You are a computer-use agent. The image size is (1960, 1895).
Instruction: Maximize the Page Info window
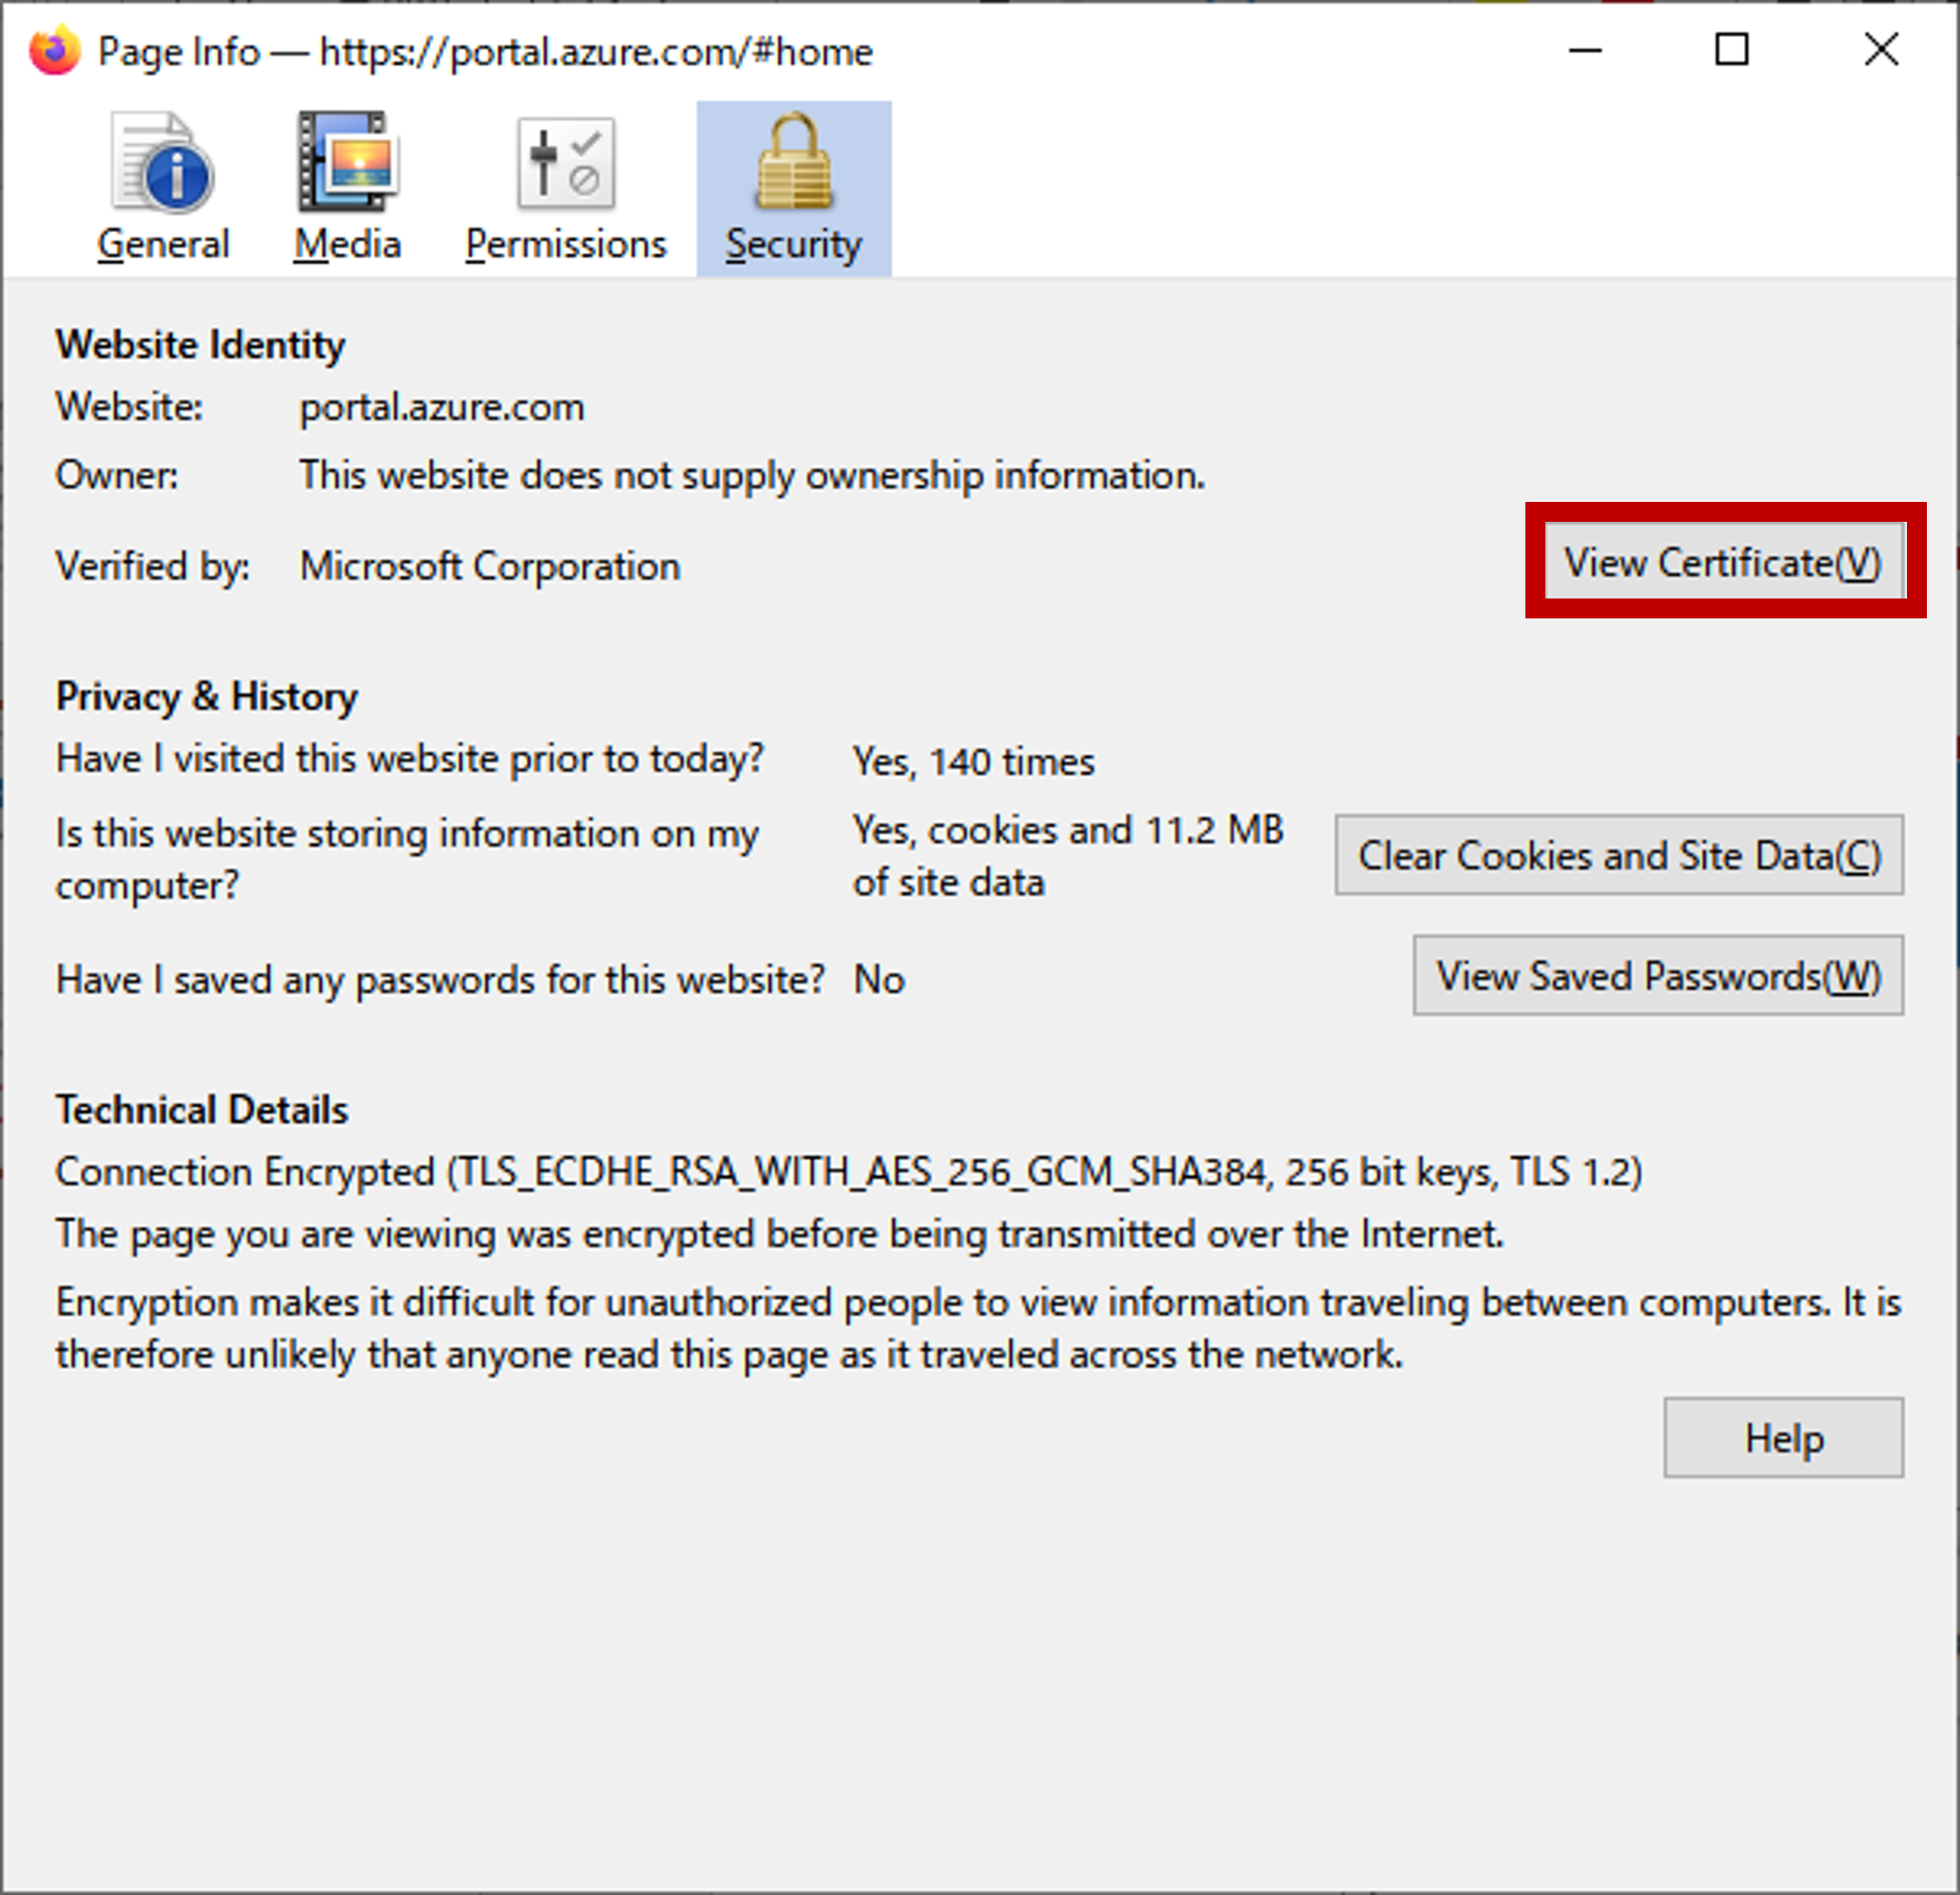pos(1733,50)
